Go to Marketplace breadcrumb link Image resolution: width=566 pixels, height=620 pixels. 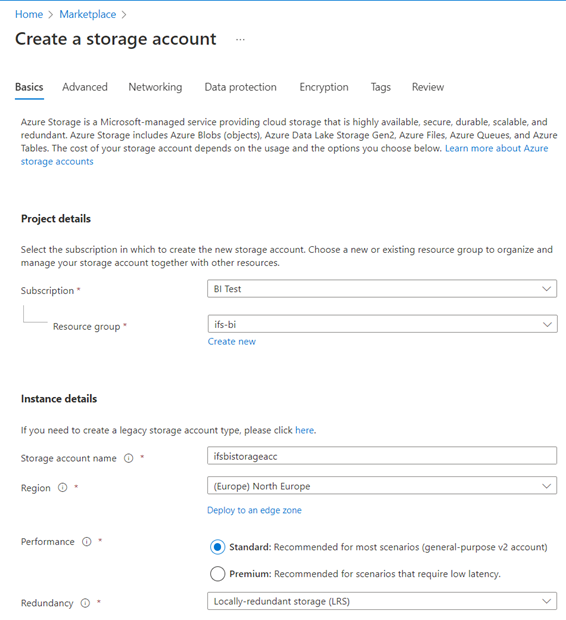[x=88, y=14]
